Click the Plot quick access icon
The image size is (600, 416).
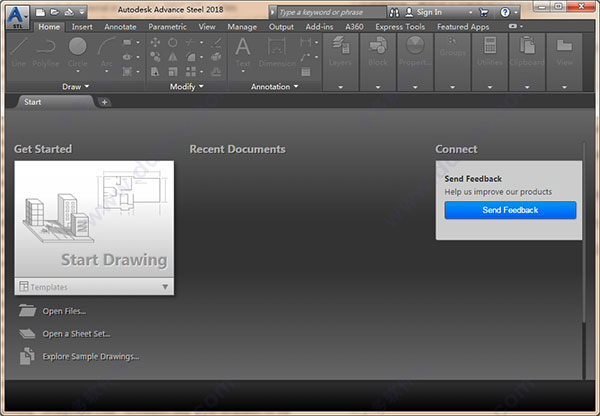click(x=69, y=12)
